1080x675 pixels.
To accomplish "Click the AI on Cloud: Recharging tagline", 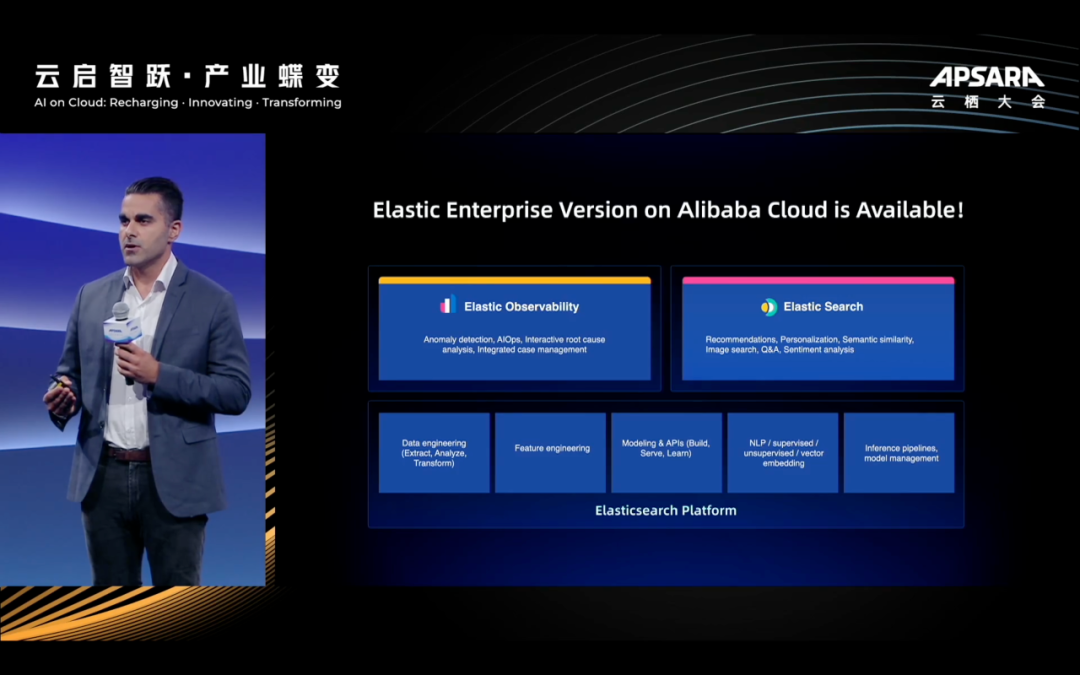I will coord(188,103).
